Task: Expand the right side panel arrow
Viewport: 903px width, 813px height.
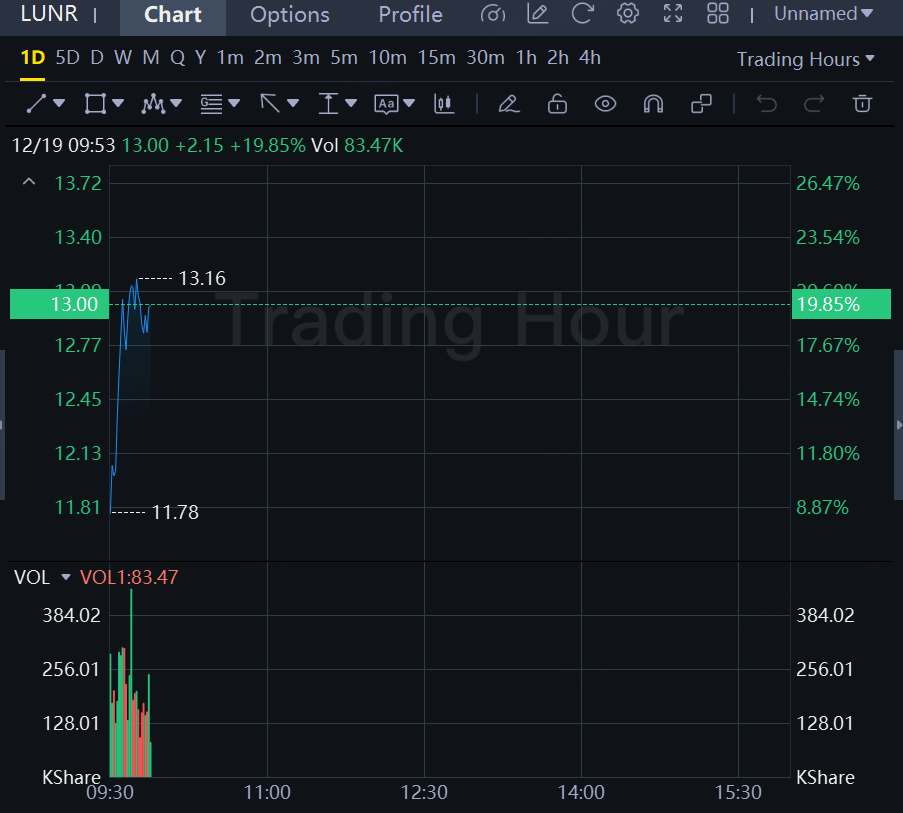Action: pos(898,425)
